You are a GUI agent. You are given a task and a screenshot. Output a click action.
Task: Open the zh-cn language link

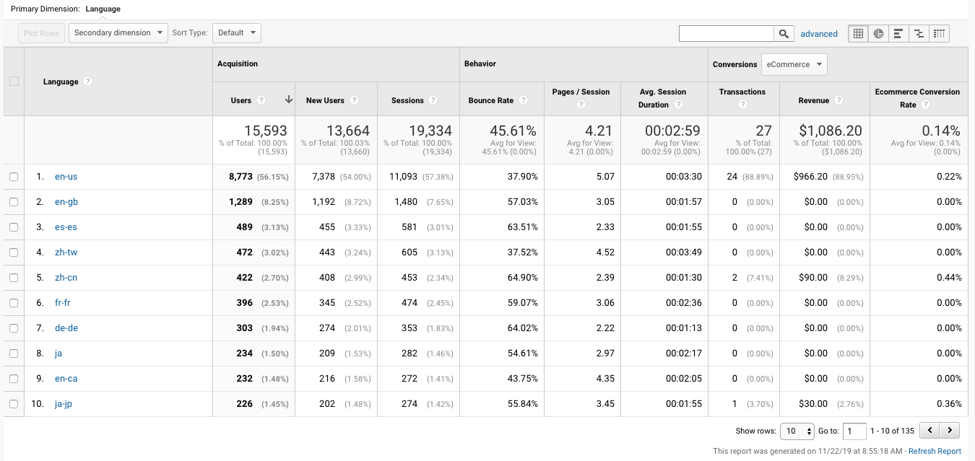point(66,277)
